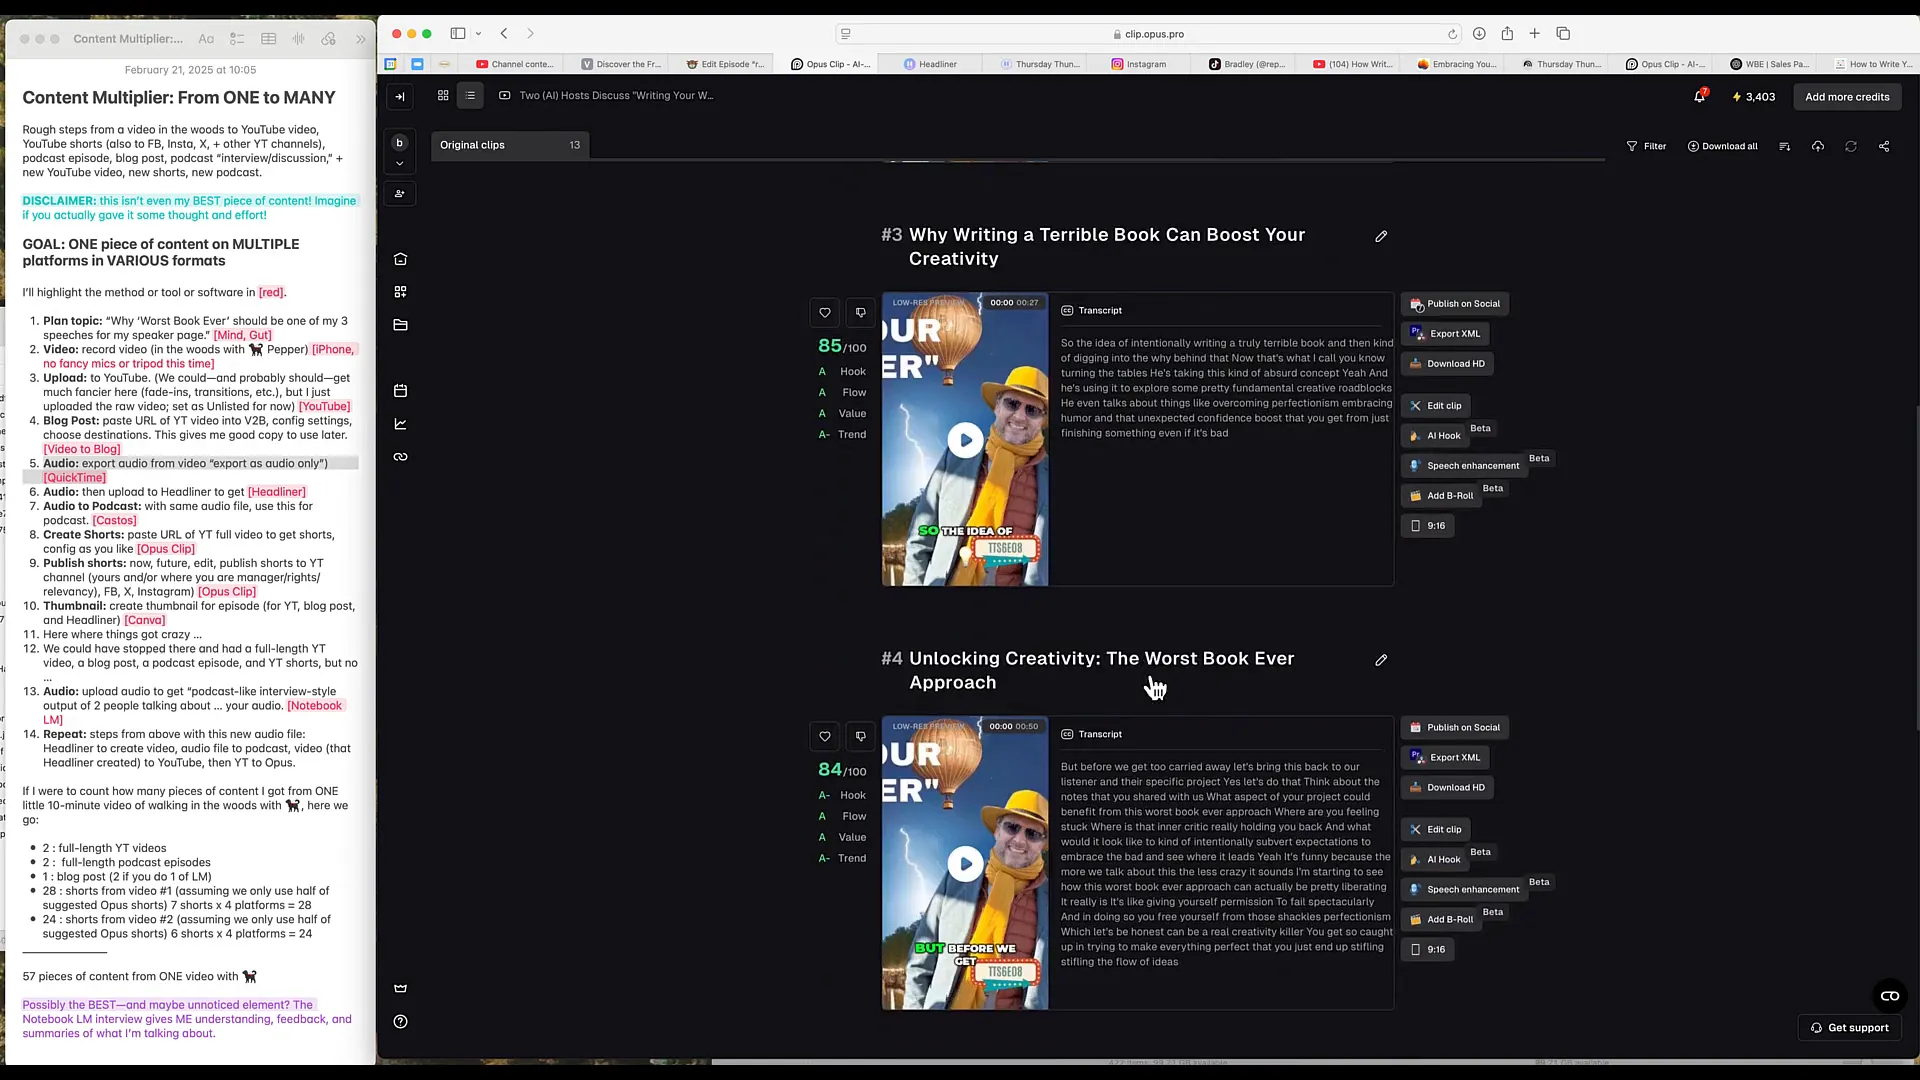Screen dimensions: 1920x1080
Task: Expand workspace chevron under avatar b
Action: point(400,164)
